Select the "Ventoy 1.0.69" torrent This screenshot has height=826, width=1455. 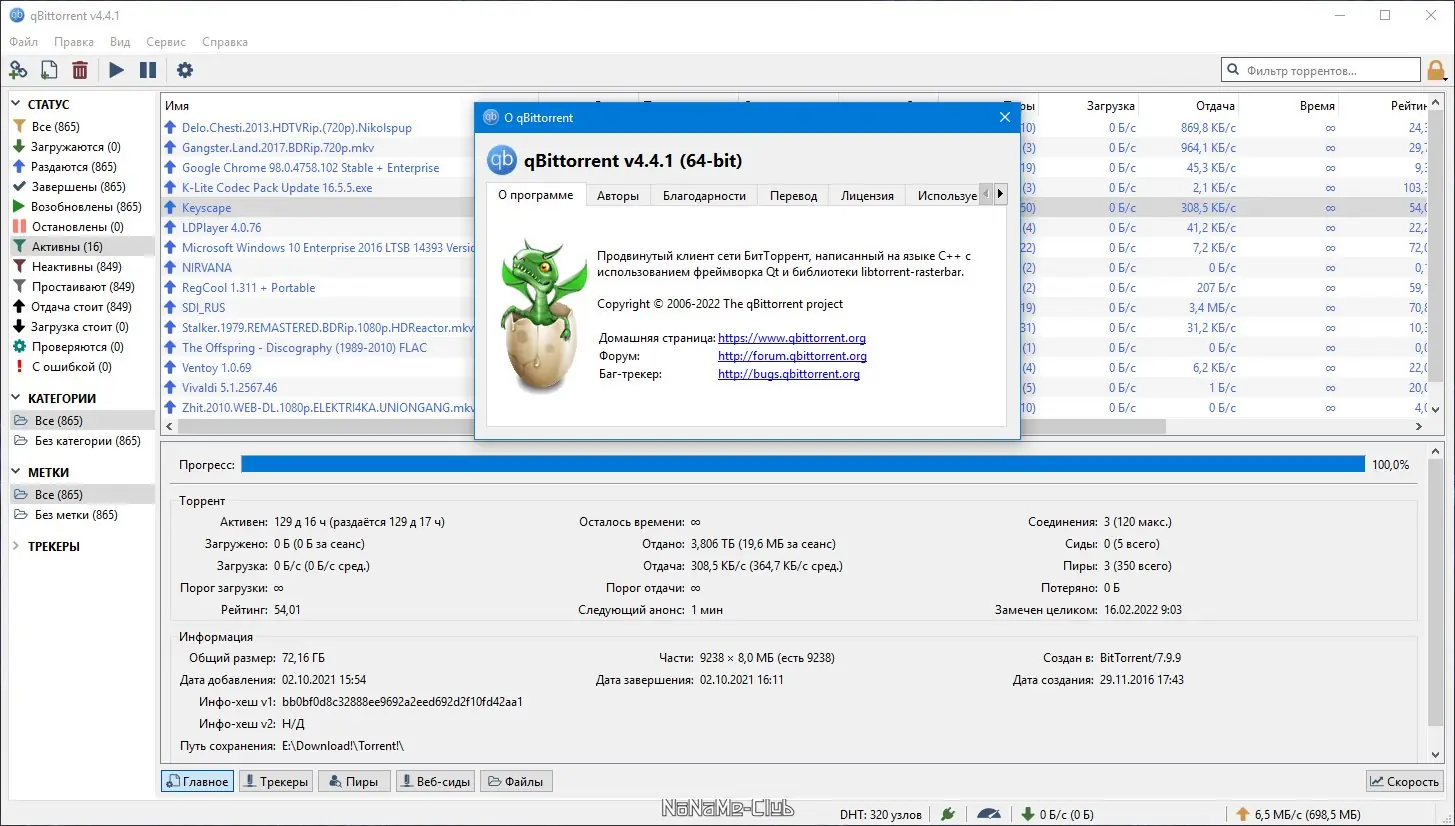click(x=216, y=368)
